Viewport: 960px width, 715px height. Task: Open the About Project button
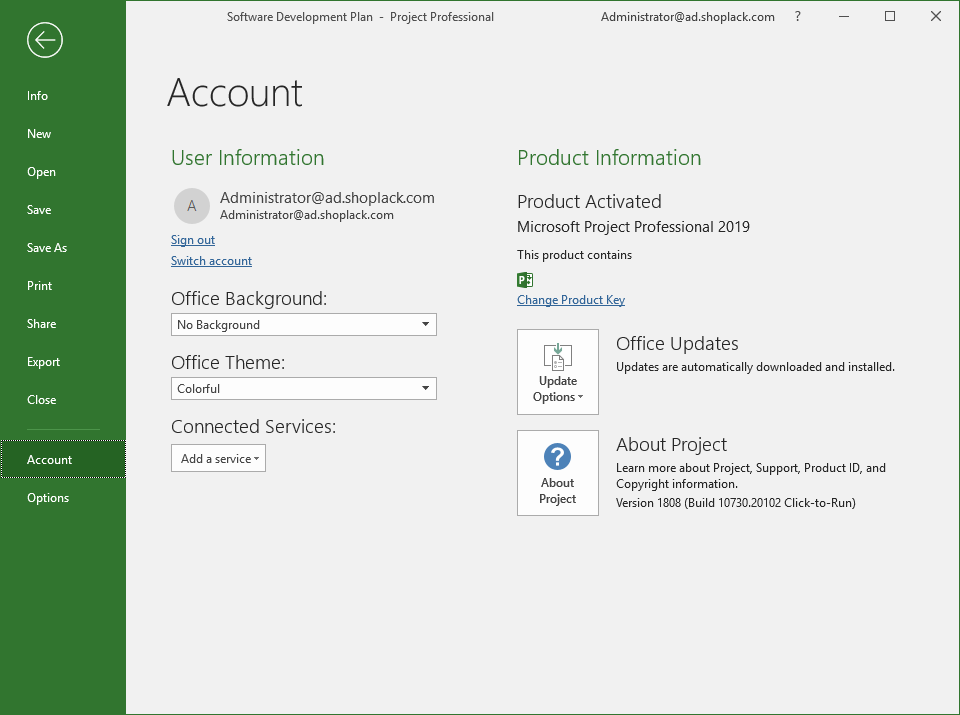tap(558, 473)
